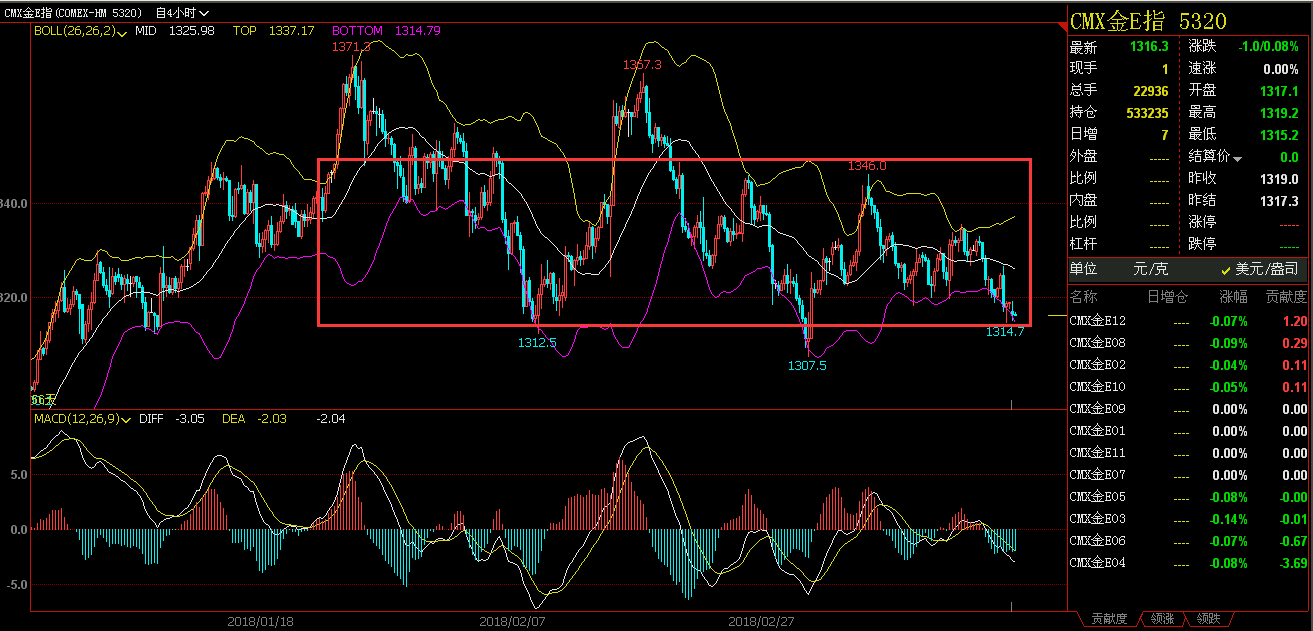The height and width of the screenshot is (631, 1313).
Task: Click the 2018/02/27 date axis label
Action: 762,621
